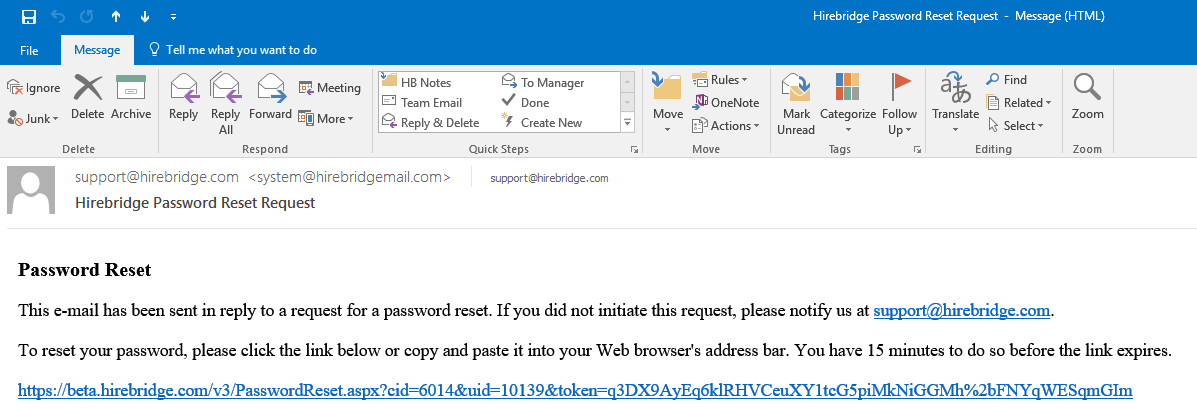The width and height of the screenshot is (1197, 408).
Task: Click the Save icon in title bar
Action: pyautogui.click(x=28, y=17)
